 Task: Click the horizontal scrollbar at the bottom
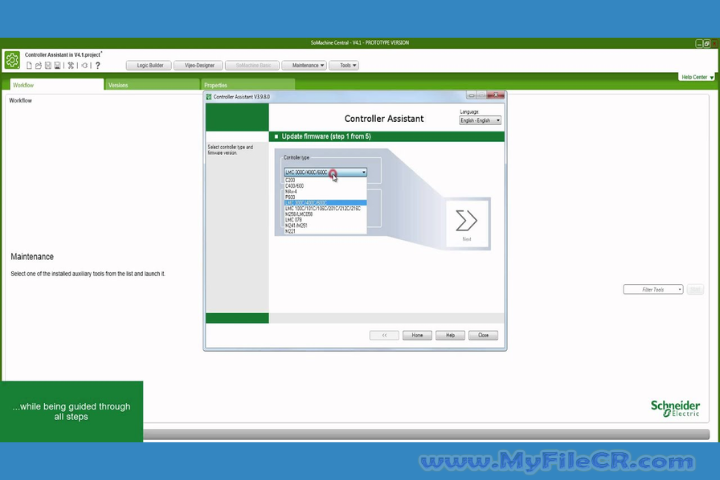point(426,435)
